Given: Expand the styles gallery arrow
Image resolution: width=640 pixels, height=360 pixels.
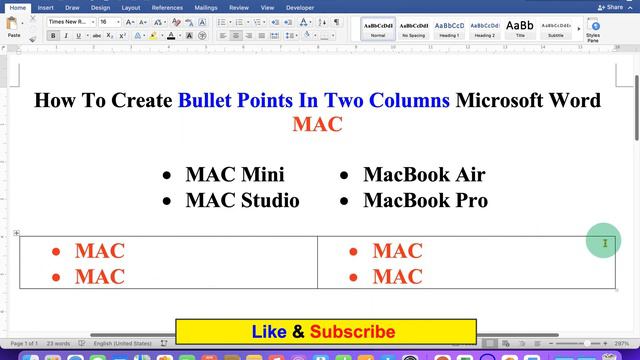Looking at the screenshot, I should [578, 29].
